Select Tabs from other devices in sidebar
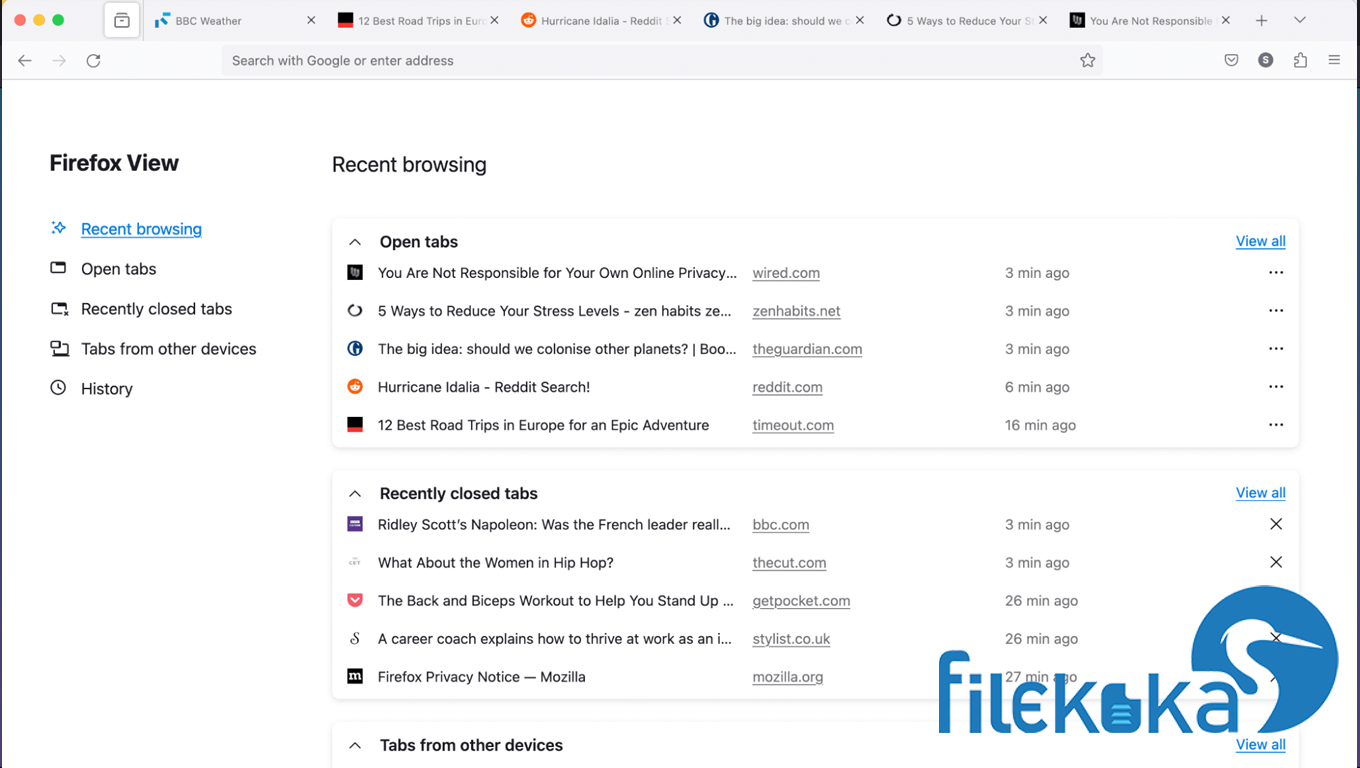This screenshot has width=1360, height=768. pos(168,349)
